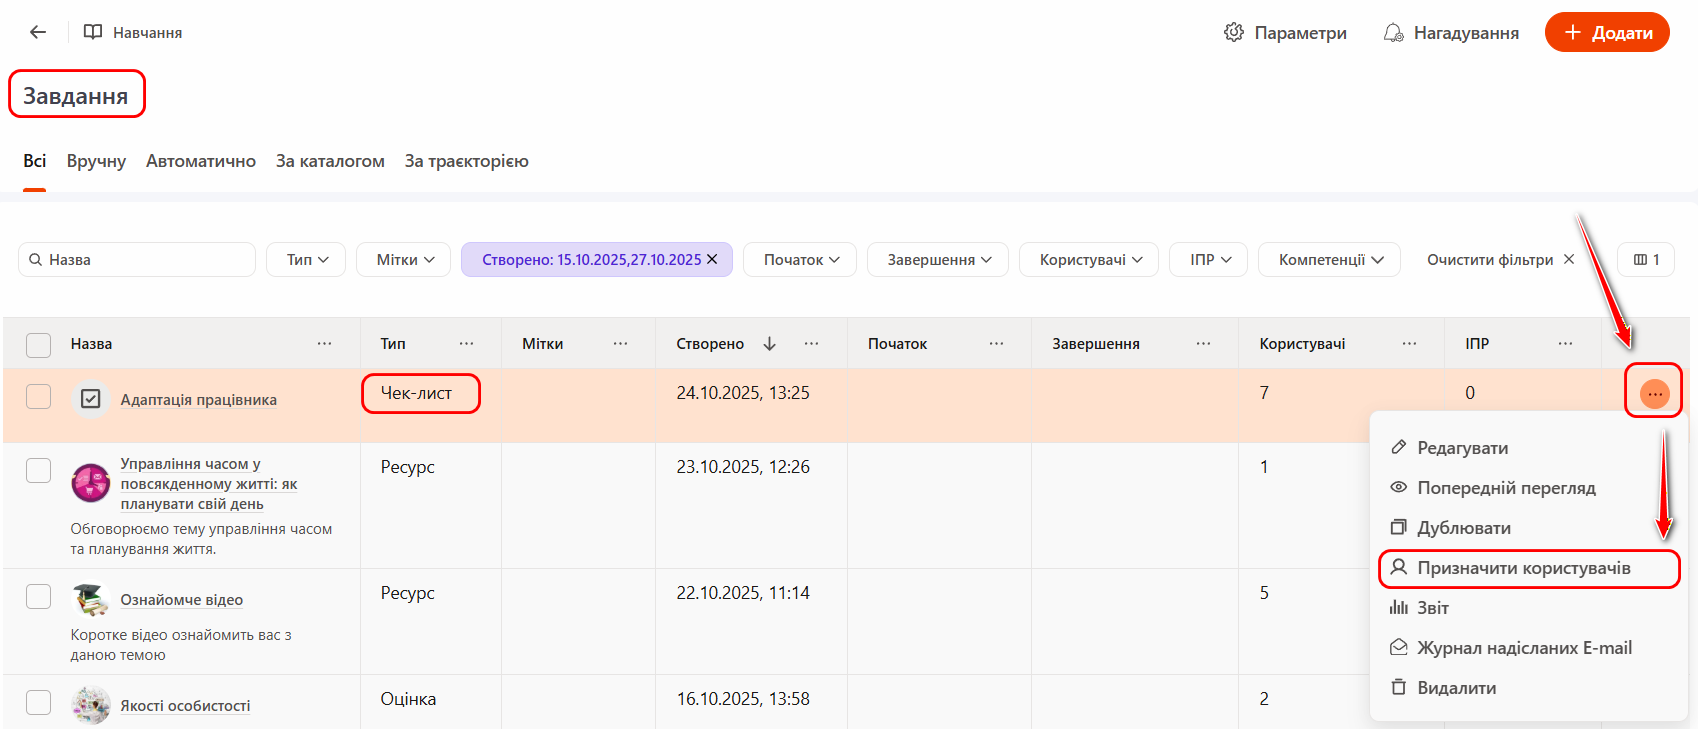The width and height of the screenshot is (1698, 729).
Task: Open the Користувачі filter dropdown
Action: [x=1088, y=260]
